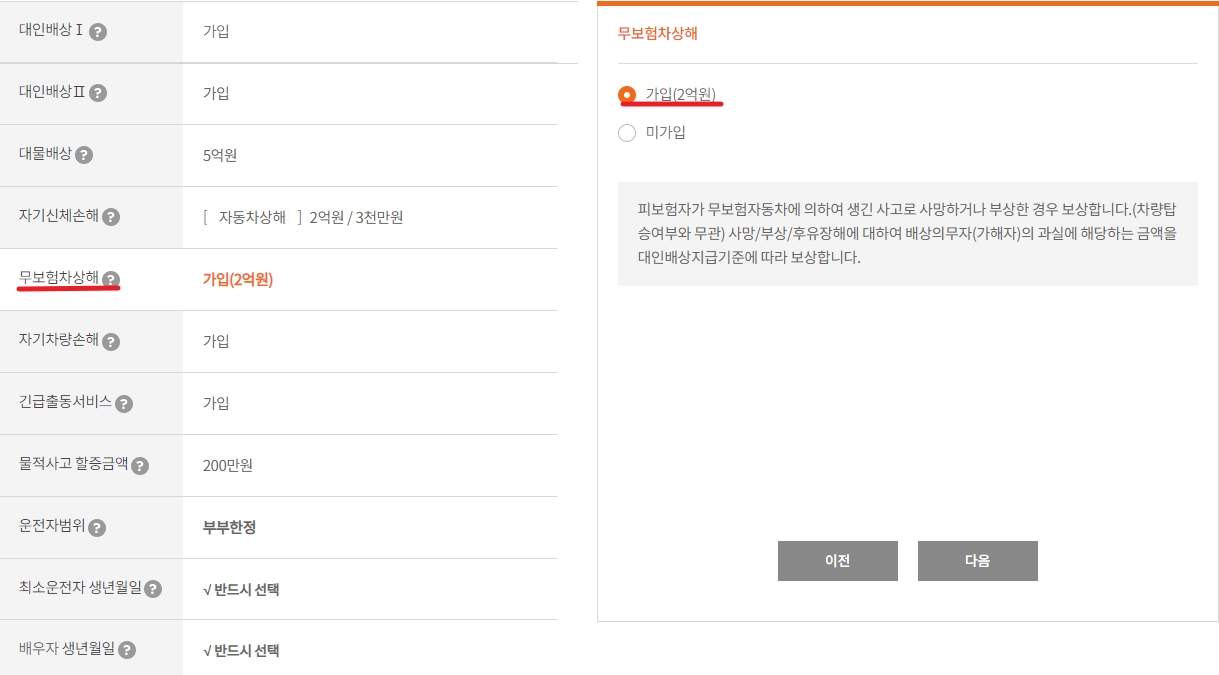Open help icon next to 대인배상Ⅰ
Screen dimensions: 1219x675
pyautogui.click(x=98, y=31)
